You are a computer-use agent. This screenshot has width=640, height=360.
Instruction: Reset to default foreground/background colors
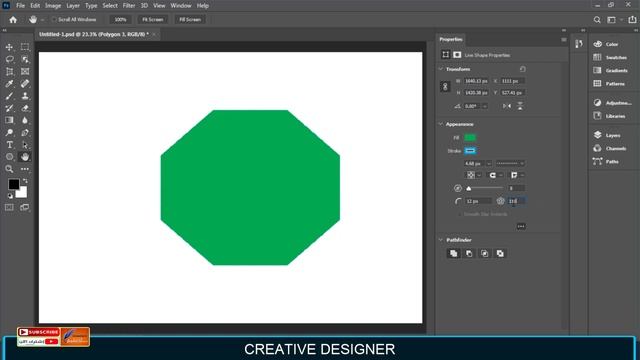point(10,196)
